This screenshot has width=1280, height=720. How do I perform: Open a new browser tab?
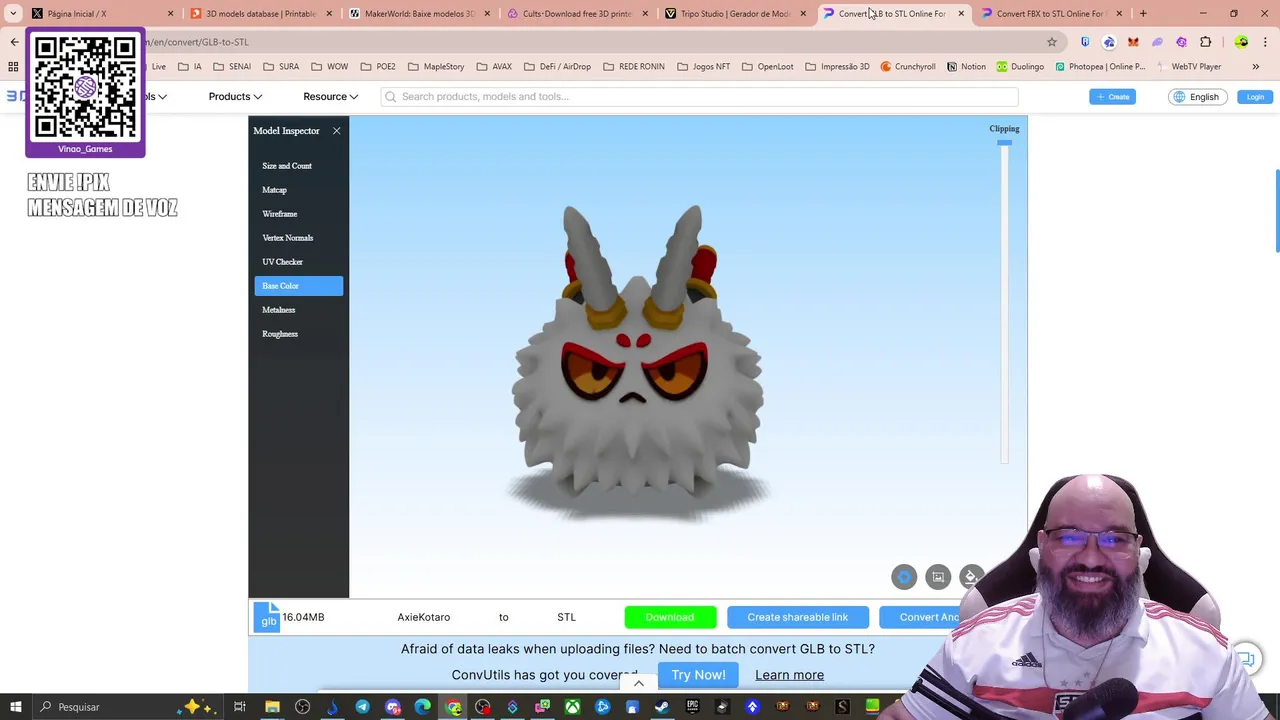coord(1143,14)
